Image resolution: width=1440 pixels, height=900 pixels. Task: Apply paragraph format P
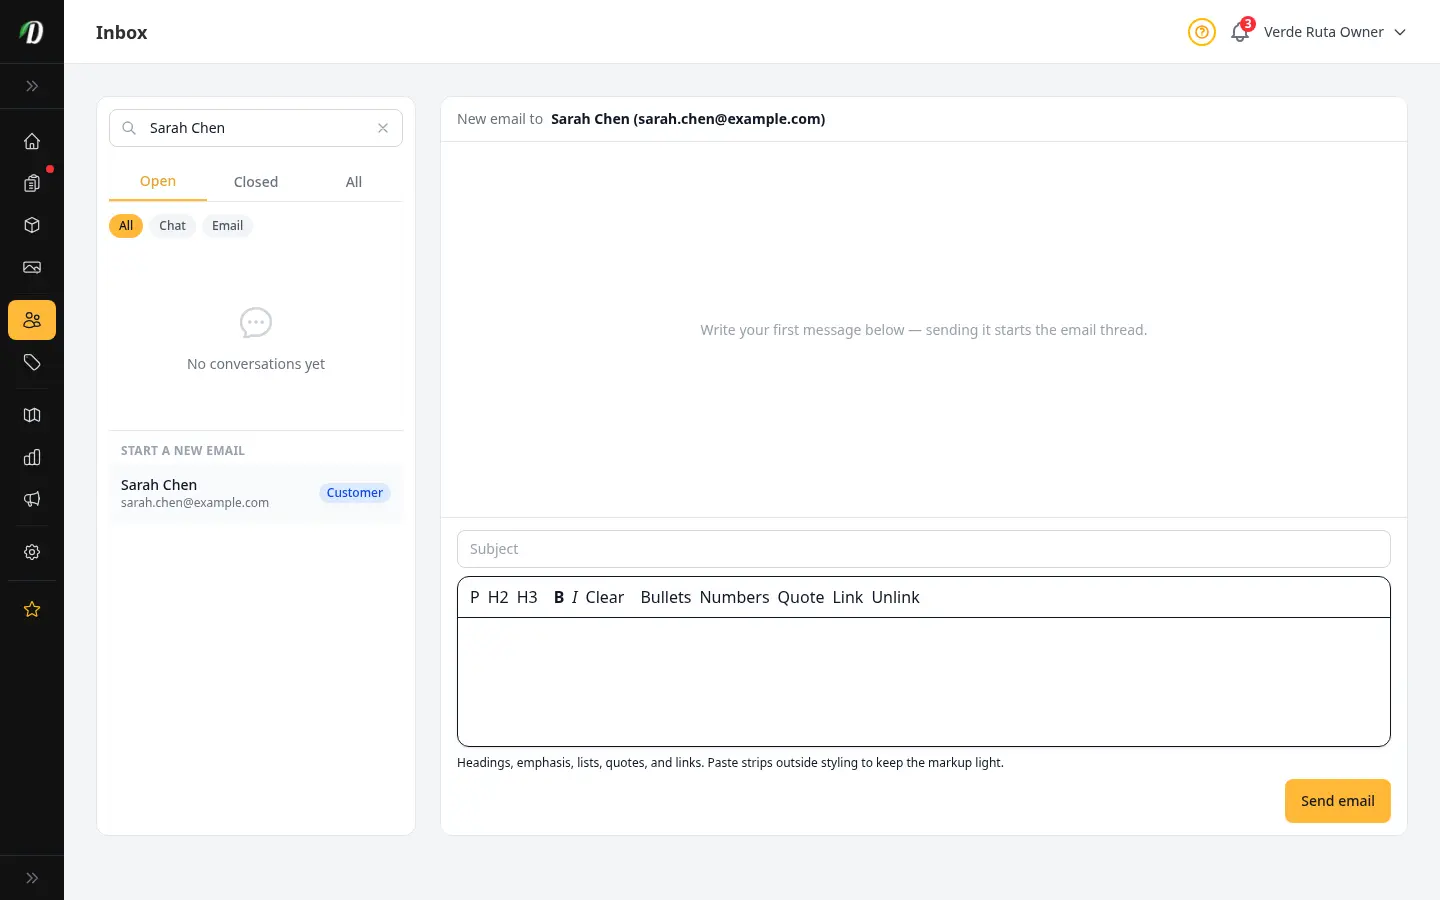(474, 597)
